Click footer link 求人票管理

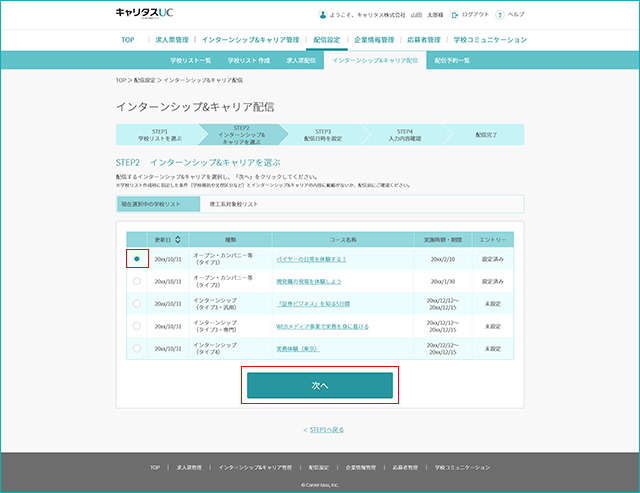(x=189, y=467)
